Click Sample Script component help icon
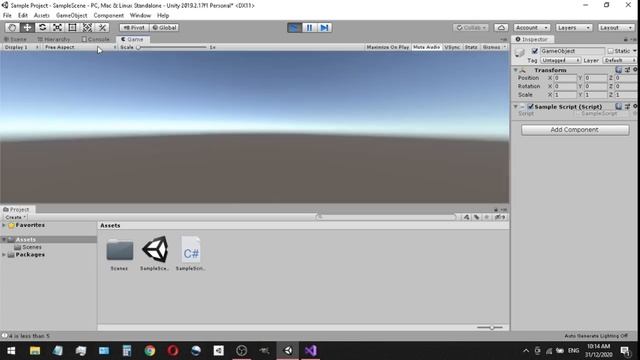The image size is (640, 360). [x=619, y=106]
